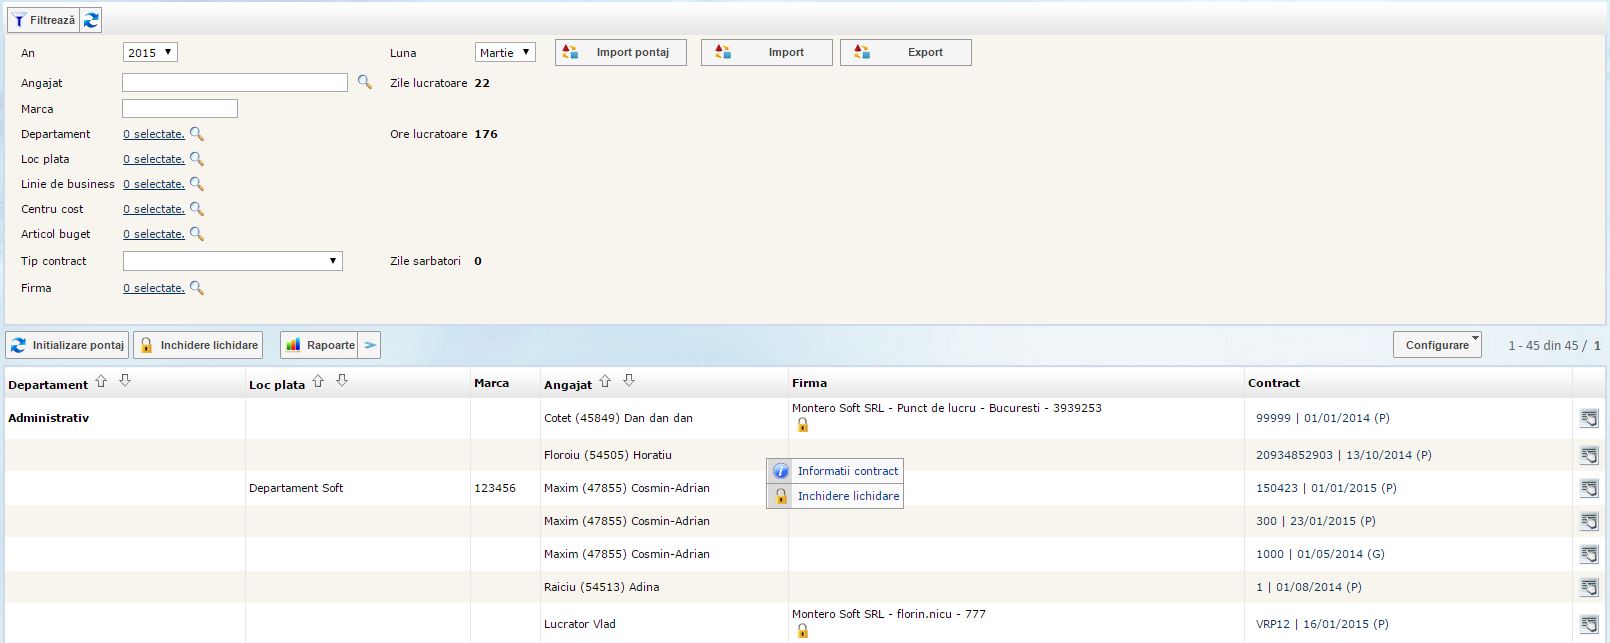Click the refresh icon beside Filtrează
Image resolution: width=1610 pixels, height=643 pixels.
tap(91, 20)
